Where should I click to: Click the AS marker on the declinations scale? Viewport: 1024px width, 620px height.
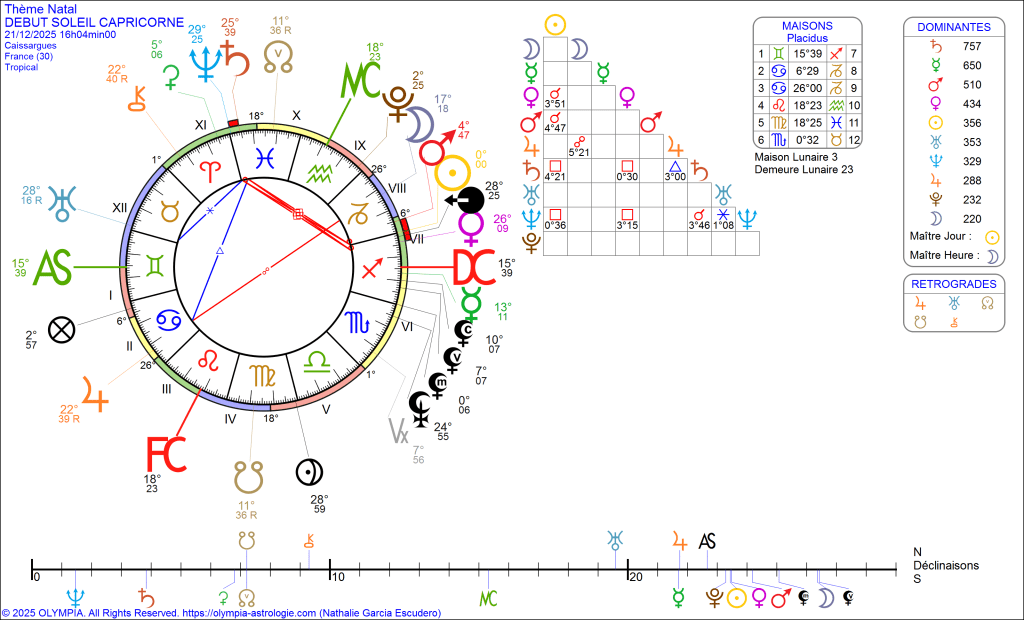click(707, 542)
